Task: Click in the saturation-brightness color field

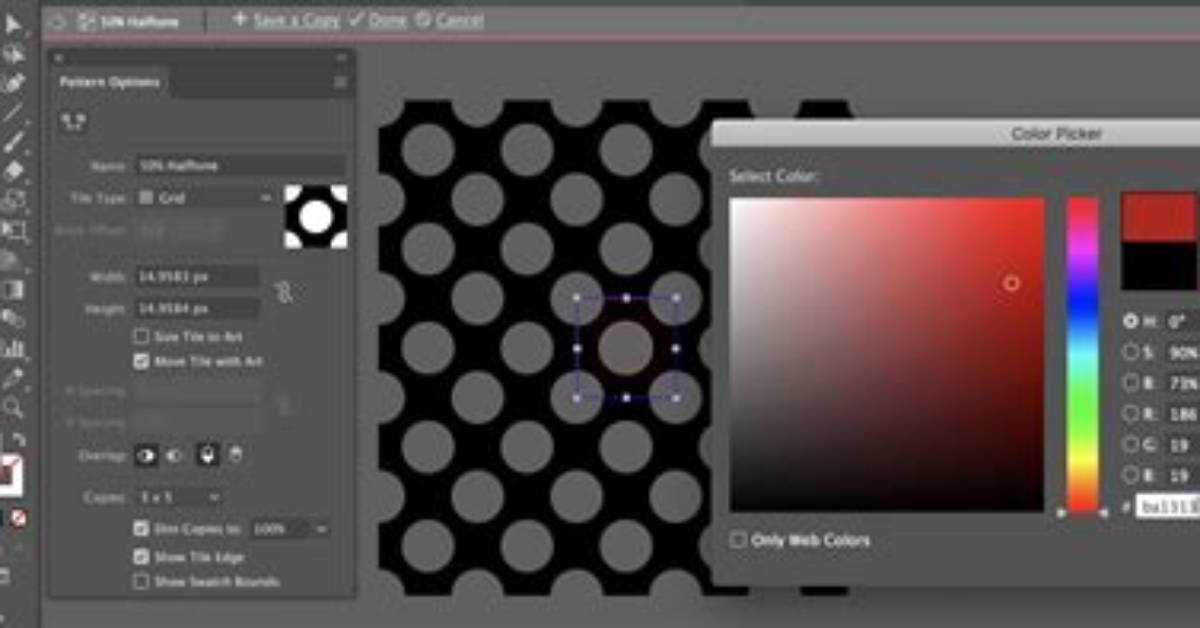Action: [x=887, y=355]
